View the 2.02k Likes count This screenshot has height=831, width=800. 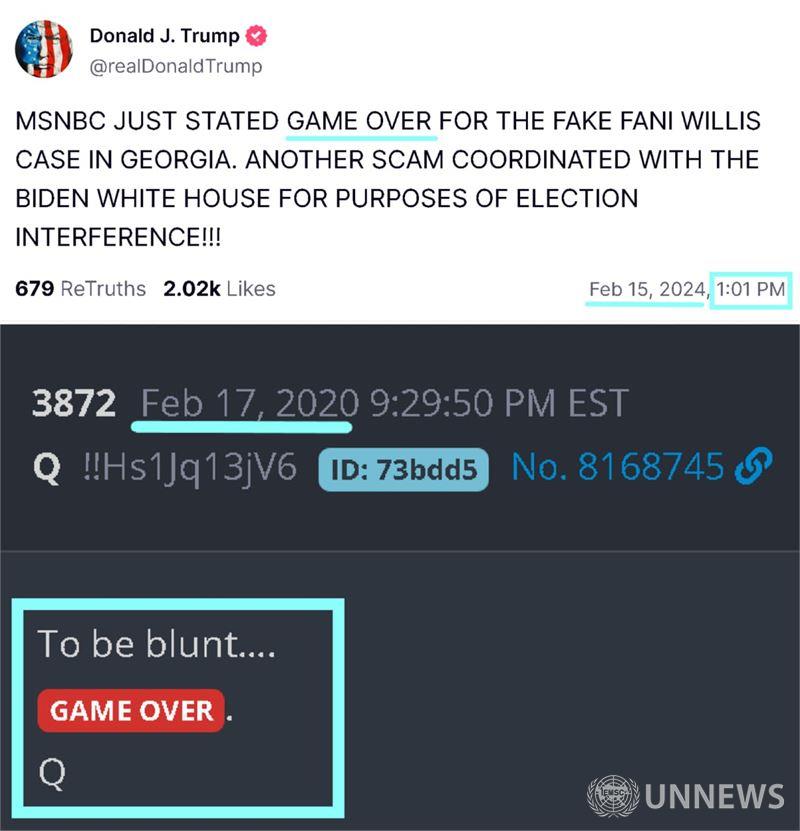219,289
